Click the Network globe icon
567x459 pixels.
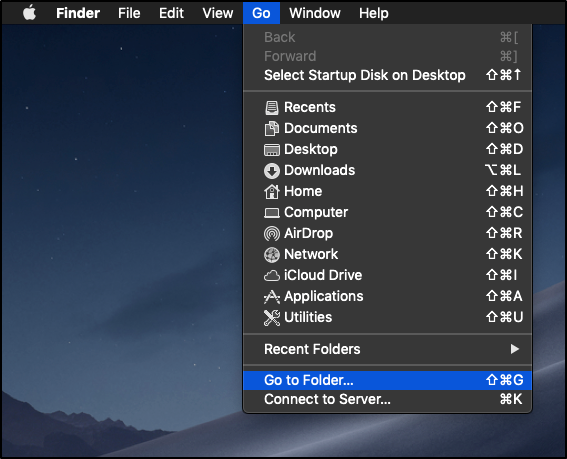click(x=272, y=255)
